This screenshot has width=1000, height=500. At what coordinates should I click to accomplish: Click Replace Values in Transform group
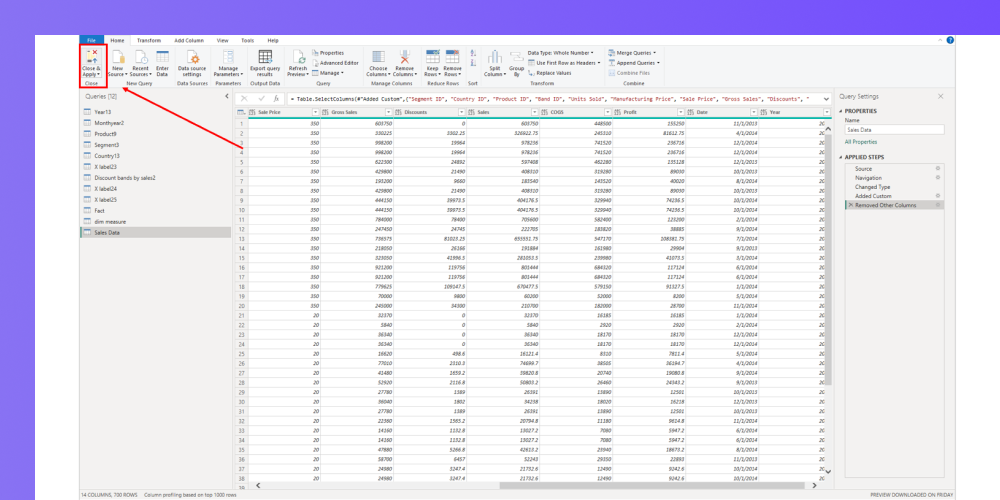(550, 73)
